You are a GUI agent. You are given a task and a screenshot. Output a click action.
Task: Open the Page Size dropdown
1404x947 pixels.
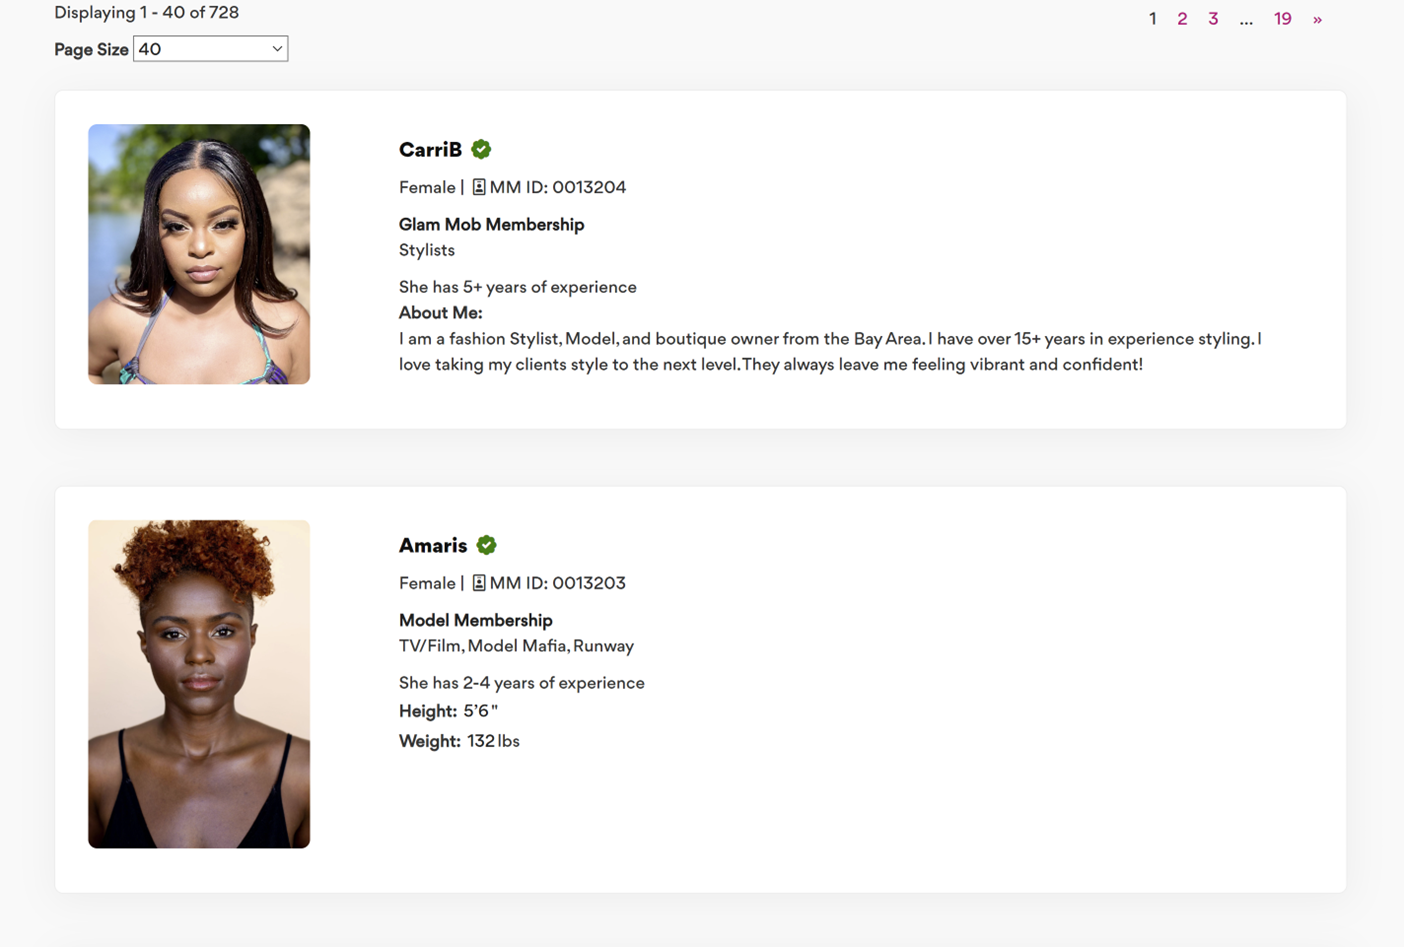[210, 49]
